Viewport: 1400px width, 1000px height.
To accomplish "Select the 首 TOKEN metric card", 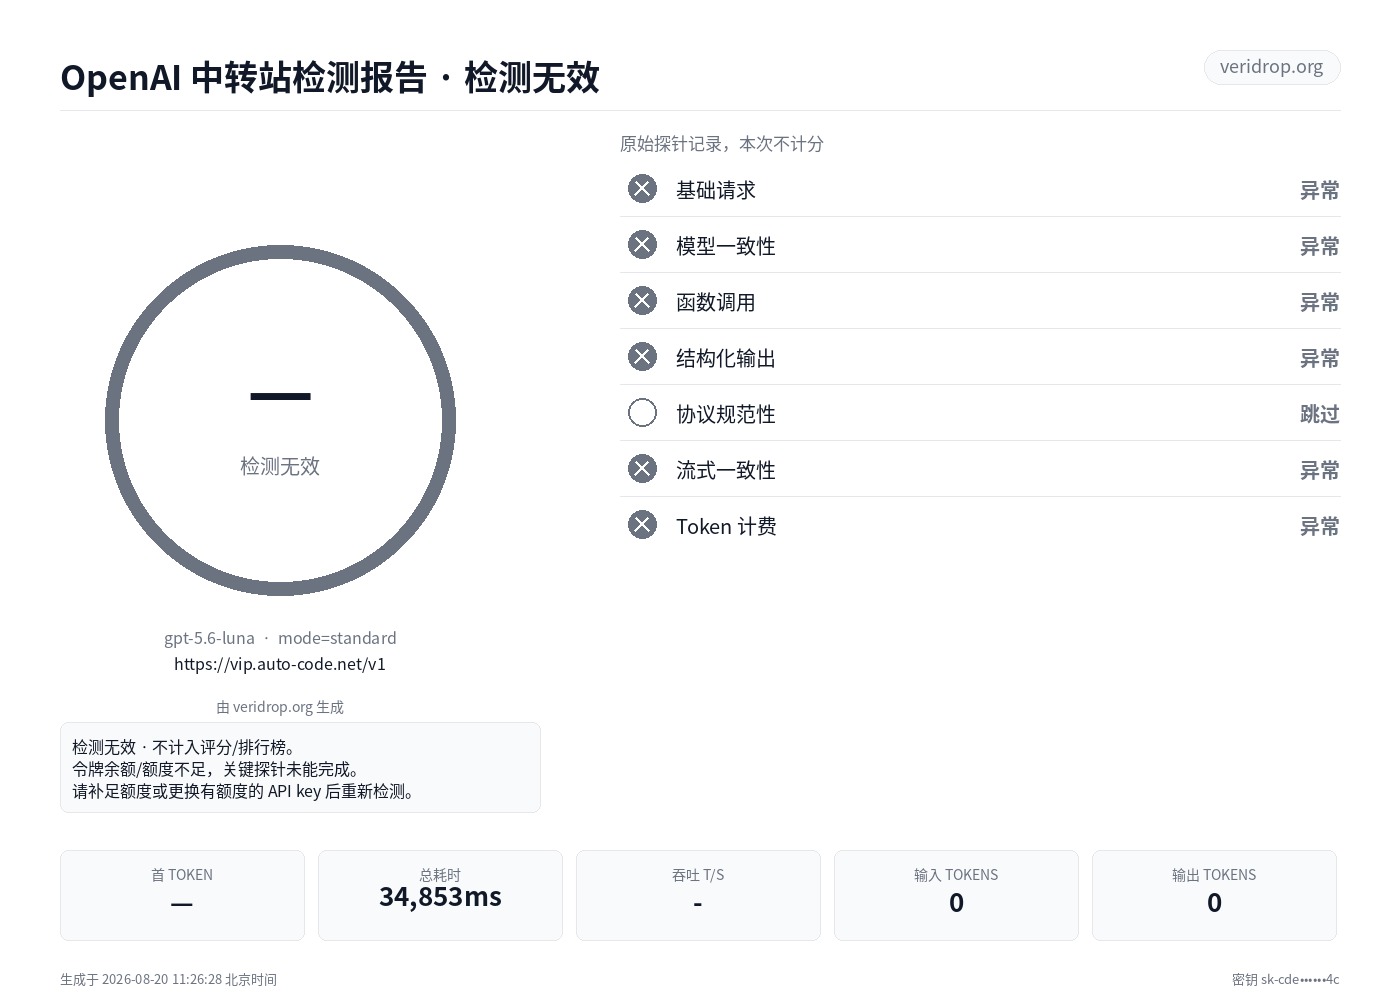I will click(182, 895).
